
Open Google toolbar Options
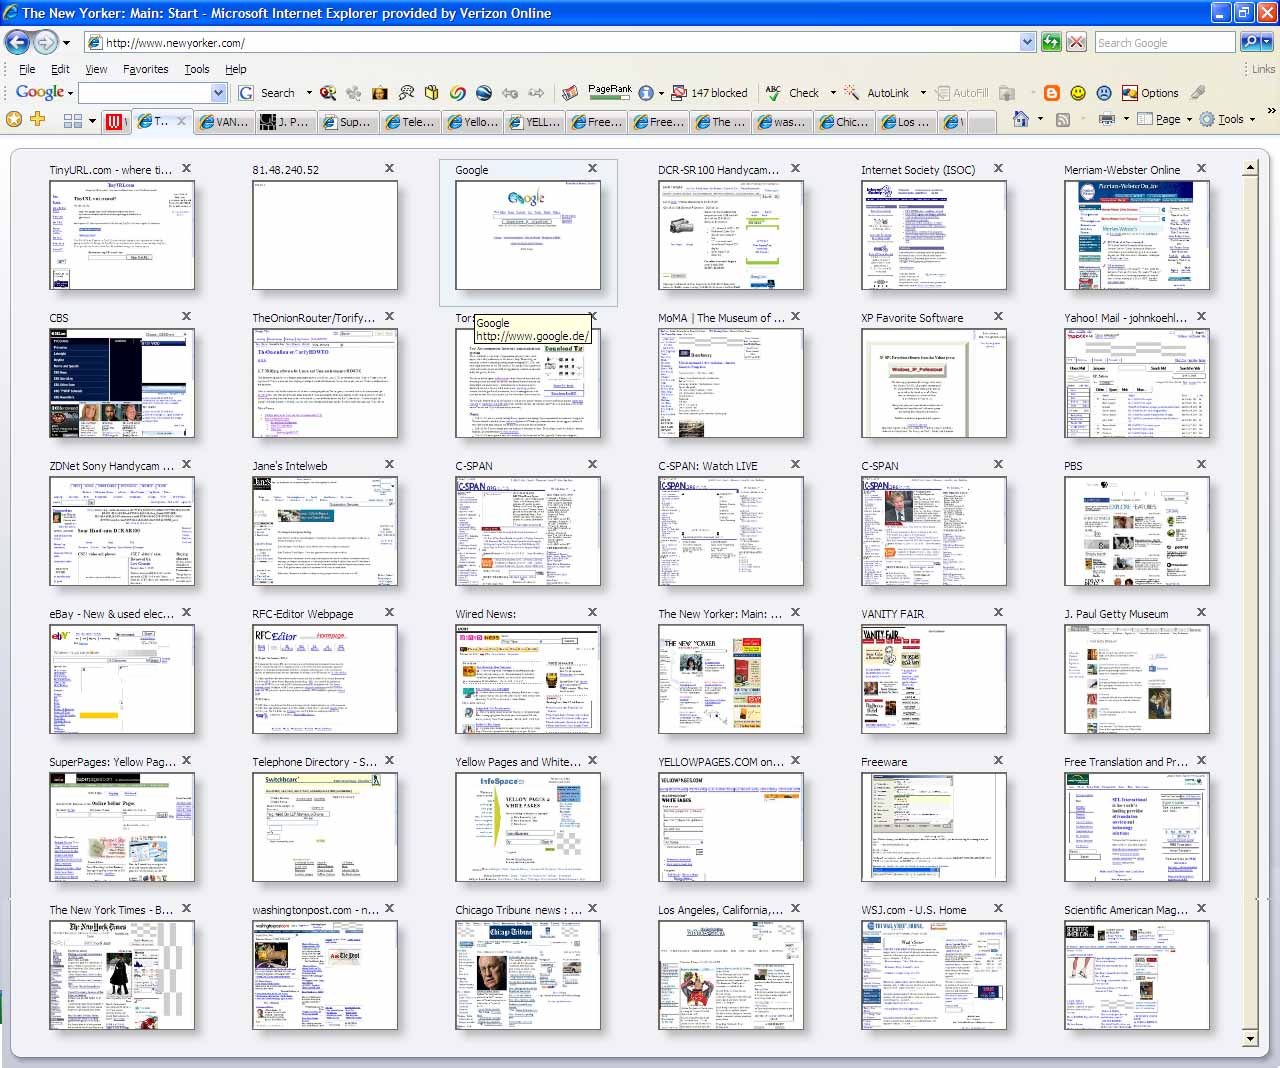pos(1150,93)
